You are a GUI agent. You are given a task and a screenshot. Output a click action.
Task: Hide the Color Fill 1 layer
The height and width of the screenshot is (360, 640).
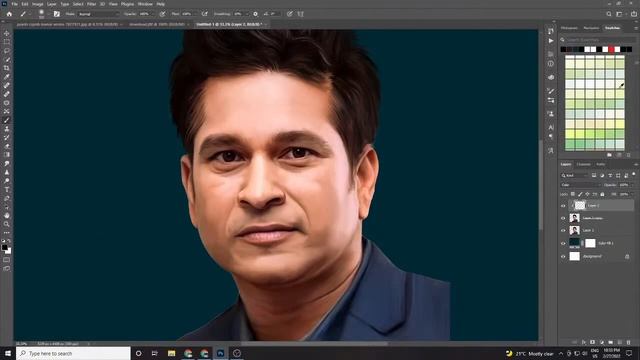pos(563,243)
